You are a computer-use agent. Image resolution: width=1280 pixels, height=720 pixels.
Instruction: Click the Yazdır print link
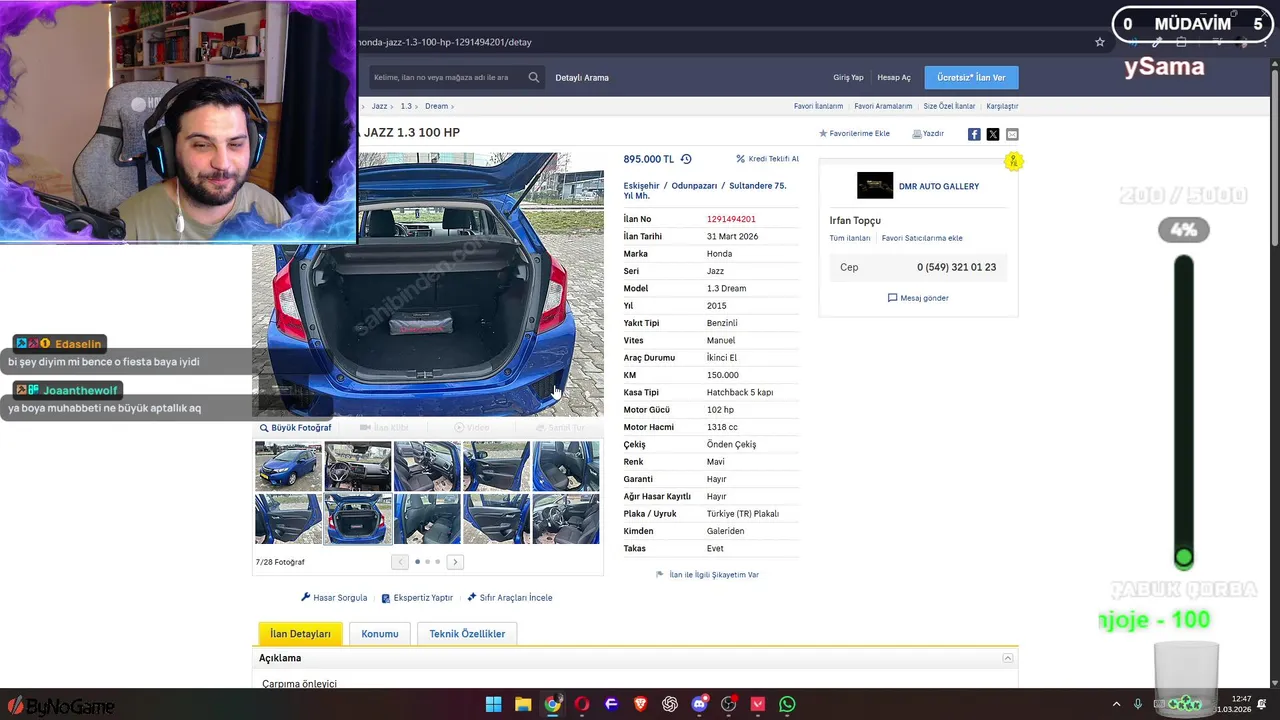point(928,133)
